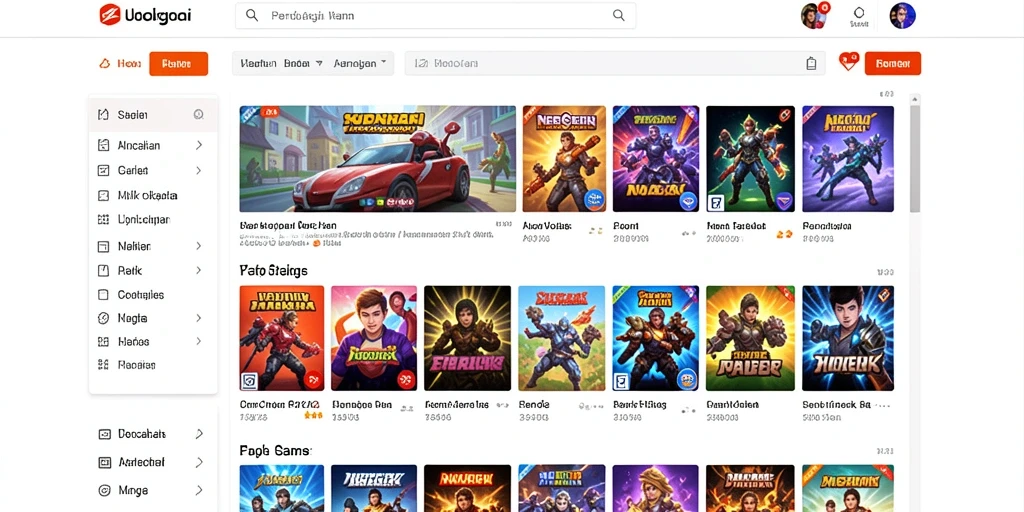Click the Nahien sidebar icon
Screen dimensions: 1024x512
tap(103, 246)
